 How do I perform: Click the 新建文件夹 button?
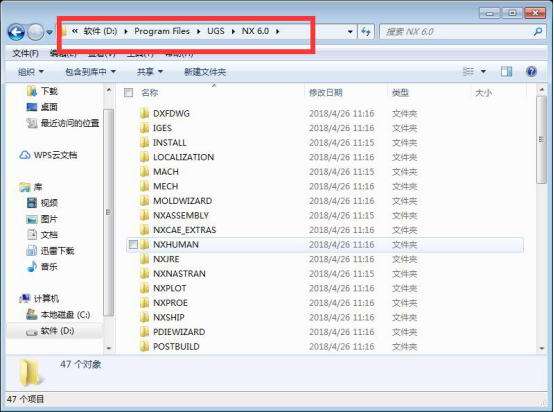(x=205, y=72)
